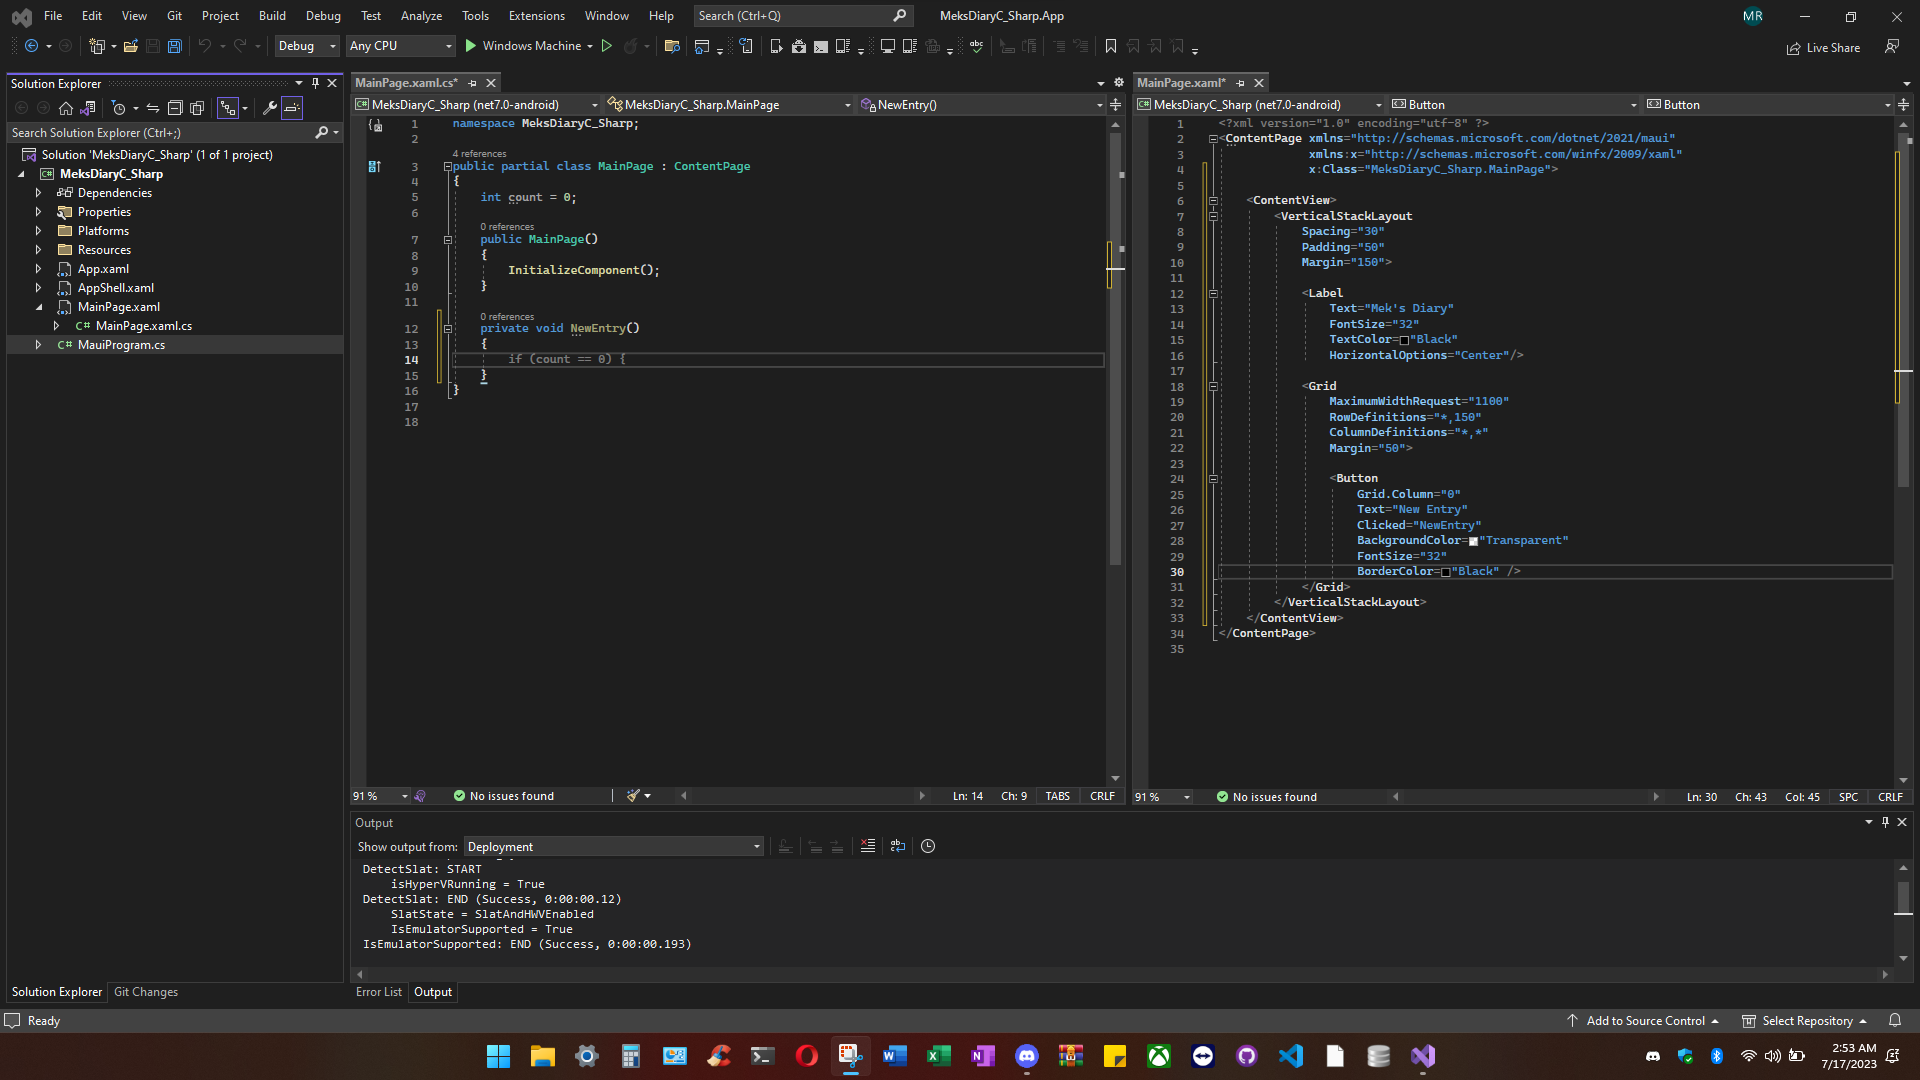This screenshot has width=1920, height=1080.
Task: Expand the Dependencies node
Action: [x=38, y=193]
